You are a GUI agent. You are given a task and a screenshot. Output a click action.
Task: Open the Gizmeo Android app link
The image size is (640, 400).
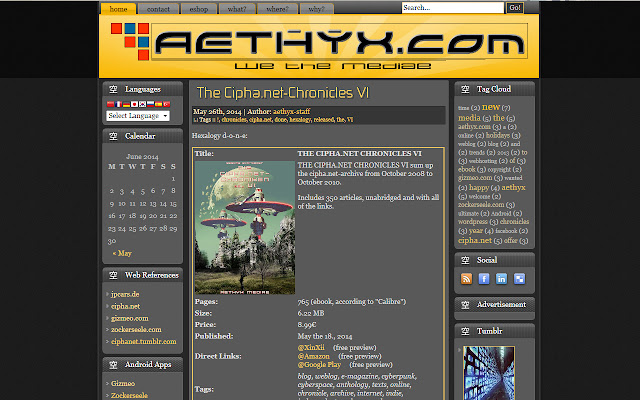coord(123,383)
